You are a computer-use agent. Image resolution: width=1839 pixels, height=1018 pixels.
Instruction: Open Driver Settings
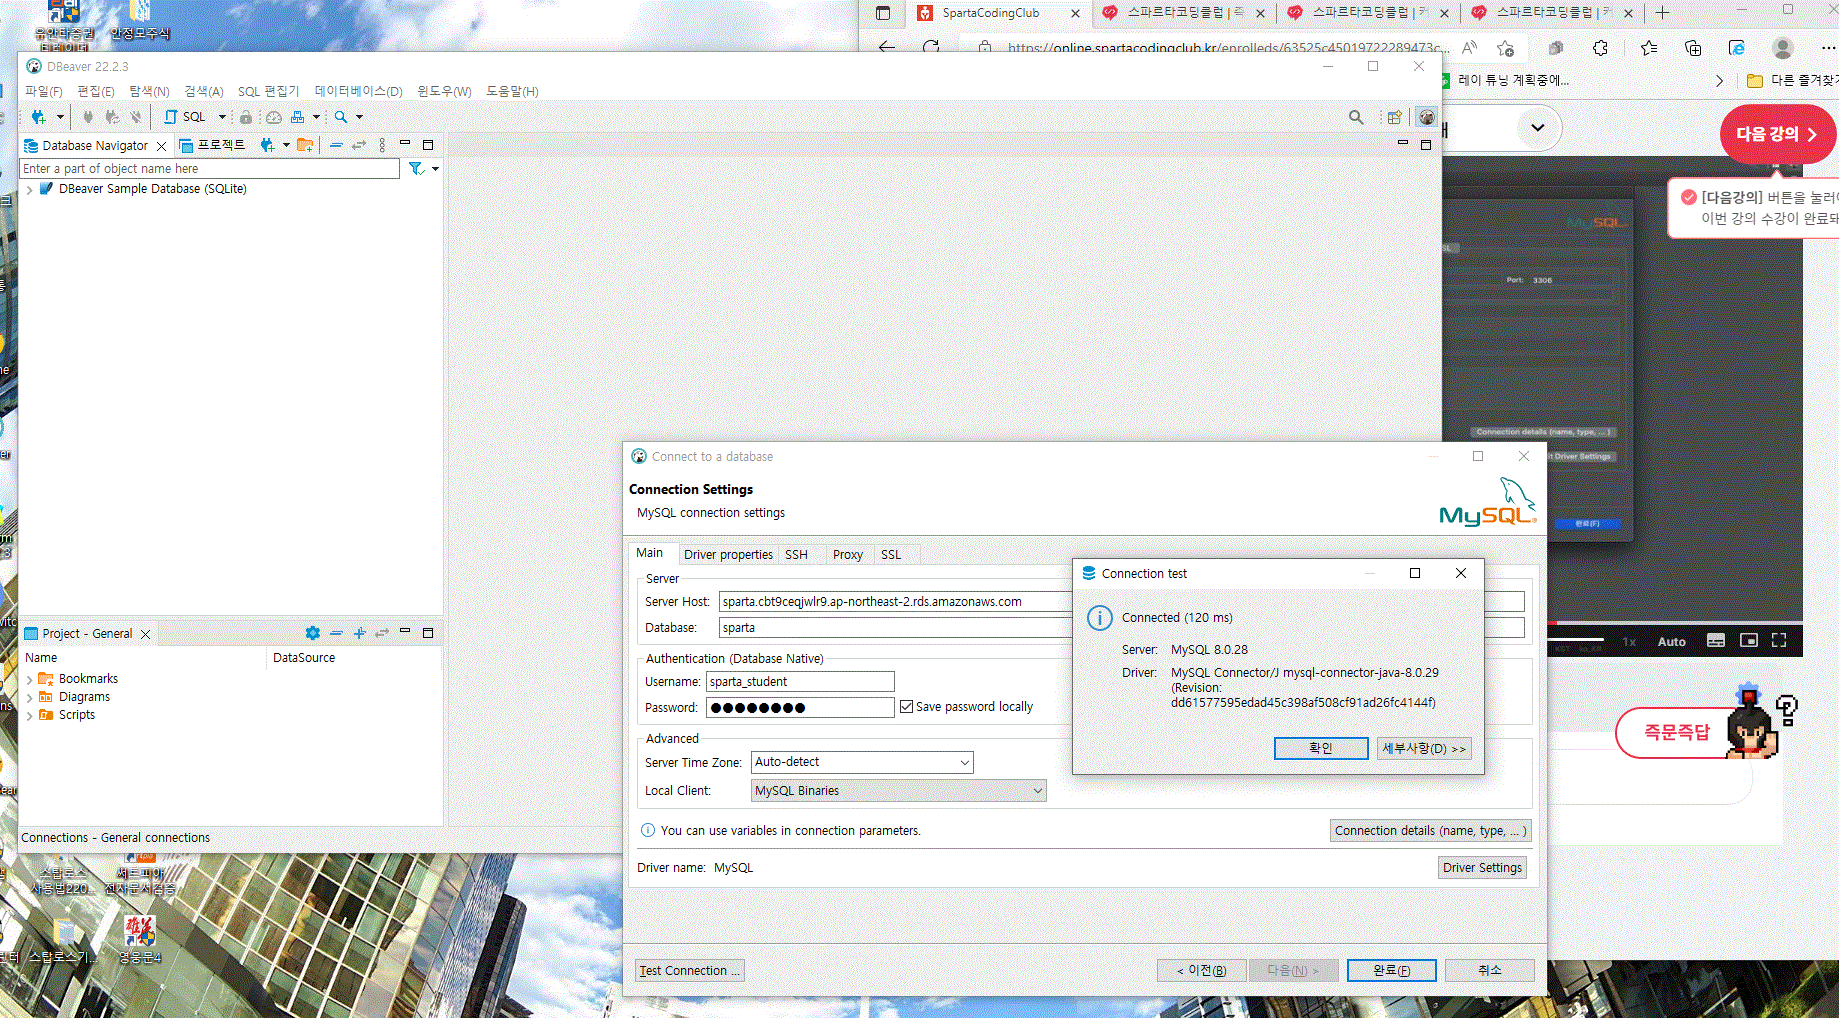(1482, 867)
